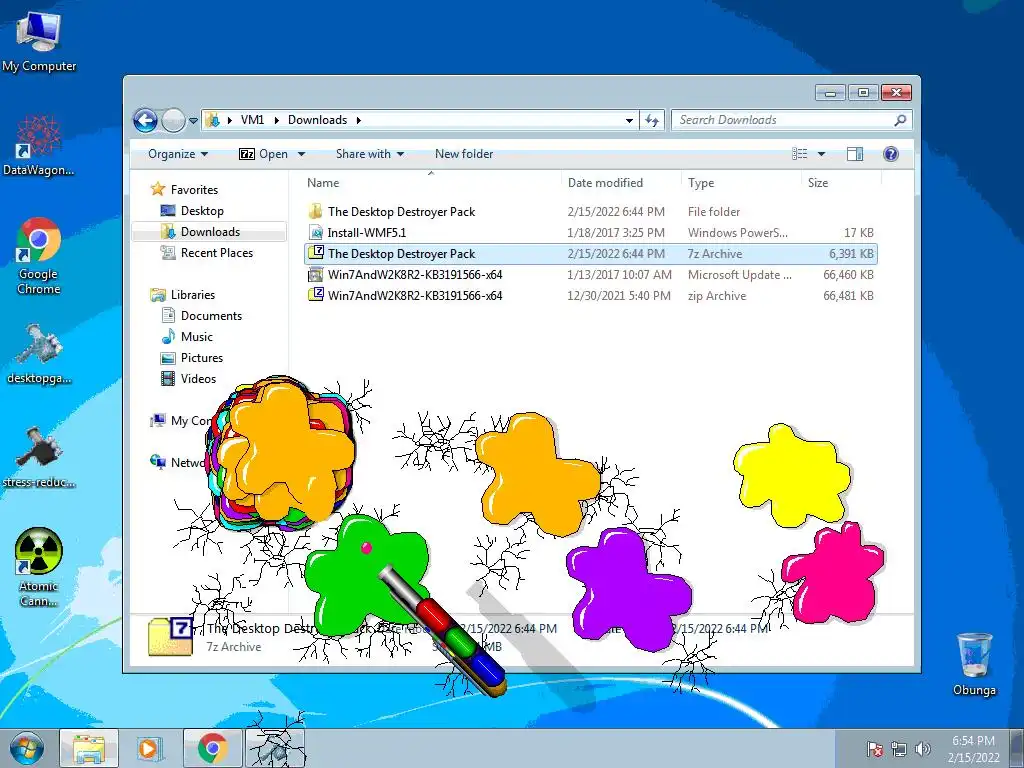Launch the DataWagon desktop shortcut

[38, 145]
